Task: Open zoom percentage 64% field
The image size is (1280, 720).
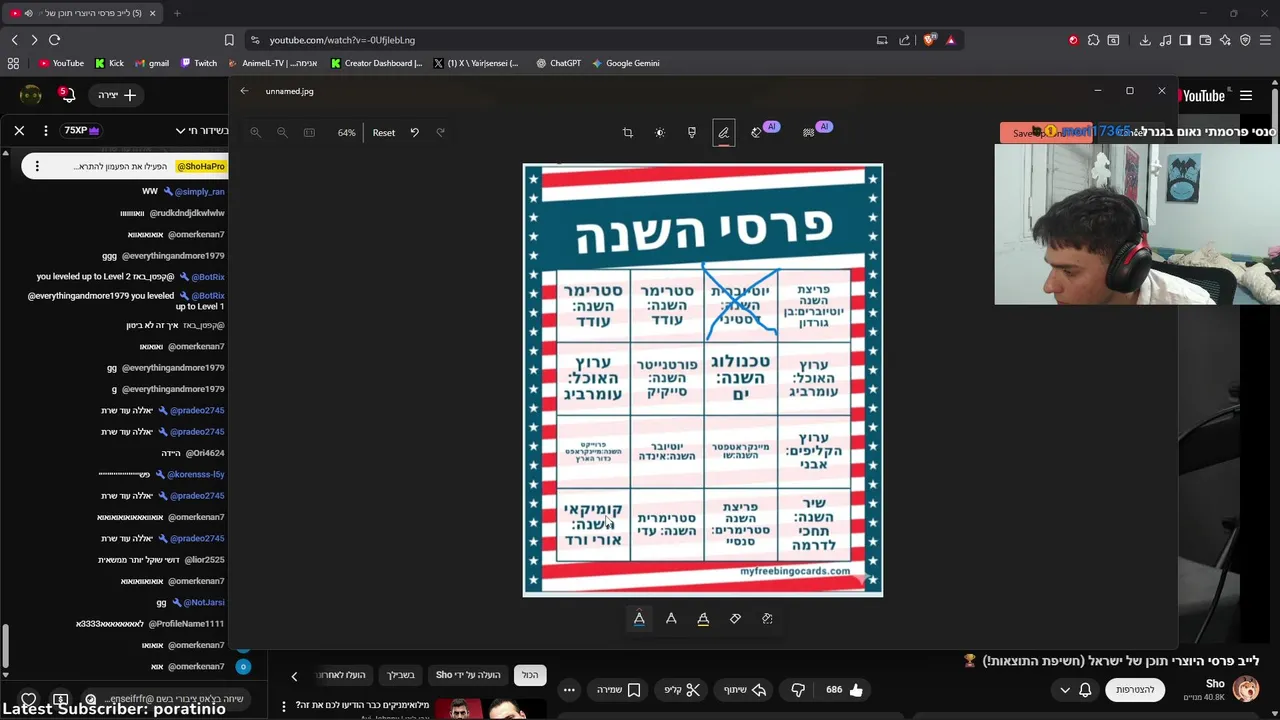Action: [x=346, y=132]
